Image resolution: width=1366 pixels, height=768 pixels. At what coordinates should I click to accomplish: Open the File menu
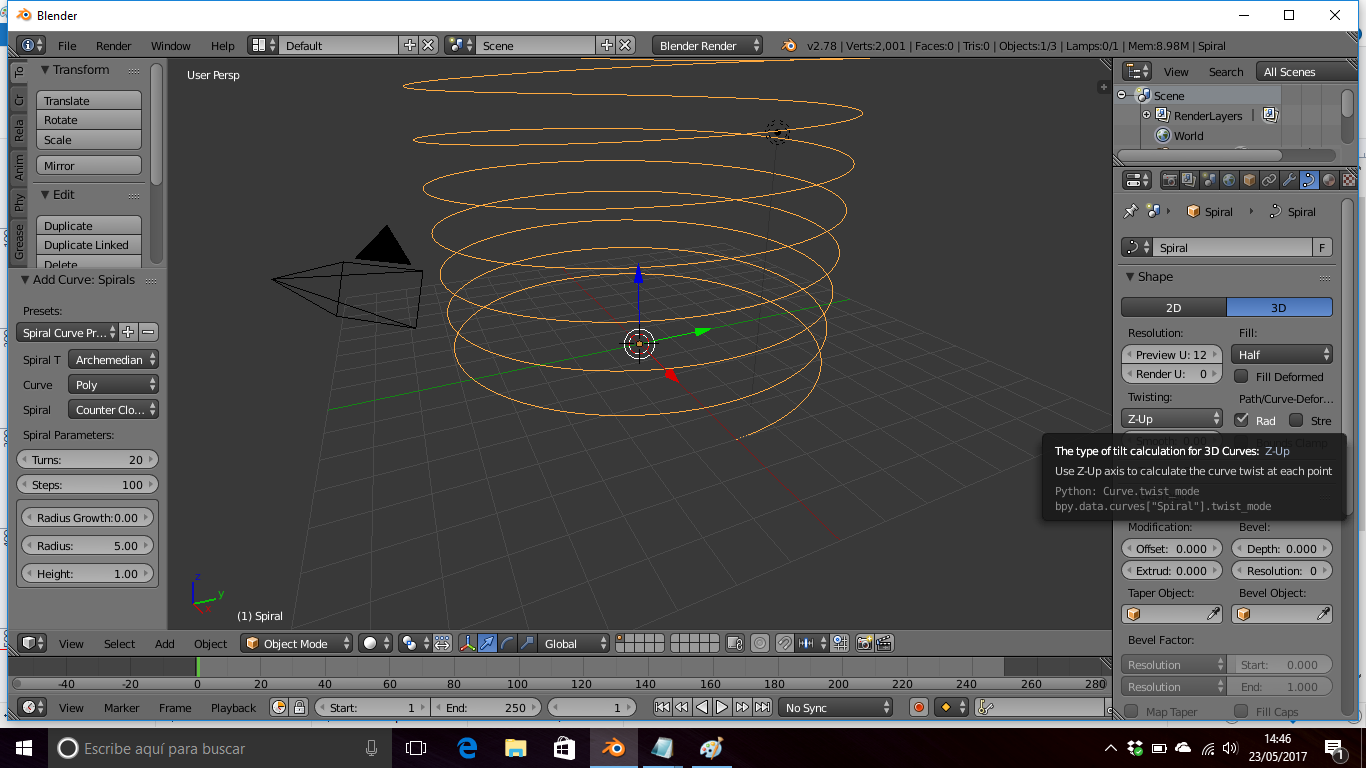pos(67,45)
